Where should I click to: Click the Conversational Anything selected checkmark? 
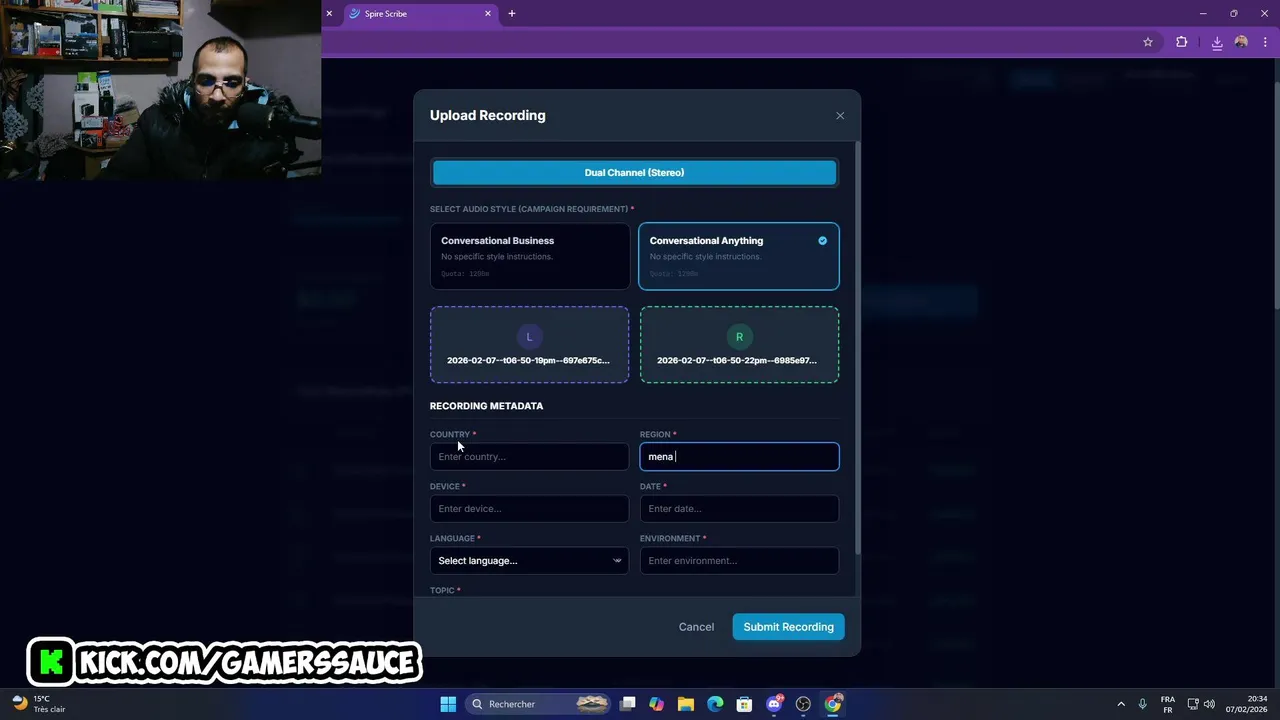(x=822, y=241)
